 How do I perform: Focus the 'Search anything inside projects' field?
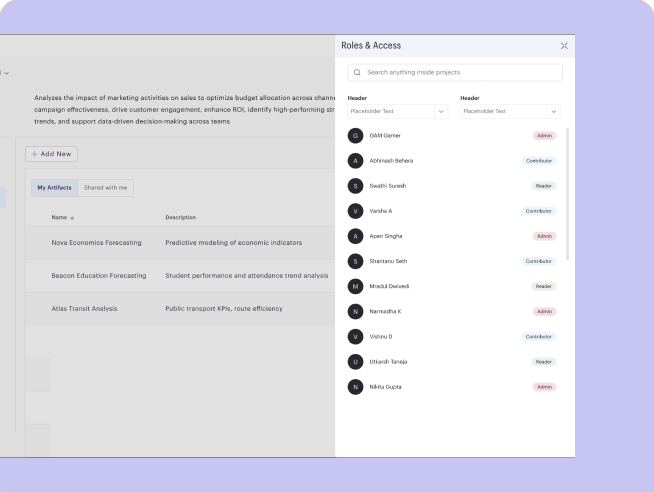coord(455,73)
